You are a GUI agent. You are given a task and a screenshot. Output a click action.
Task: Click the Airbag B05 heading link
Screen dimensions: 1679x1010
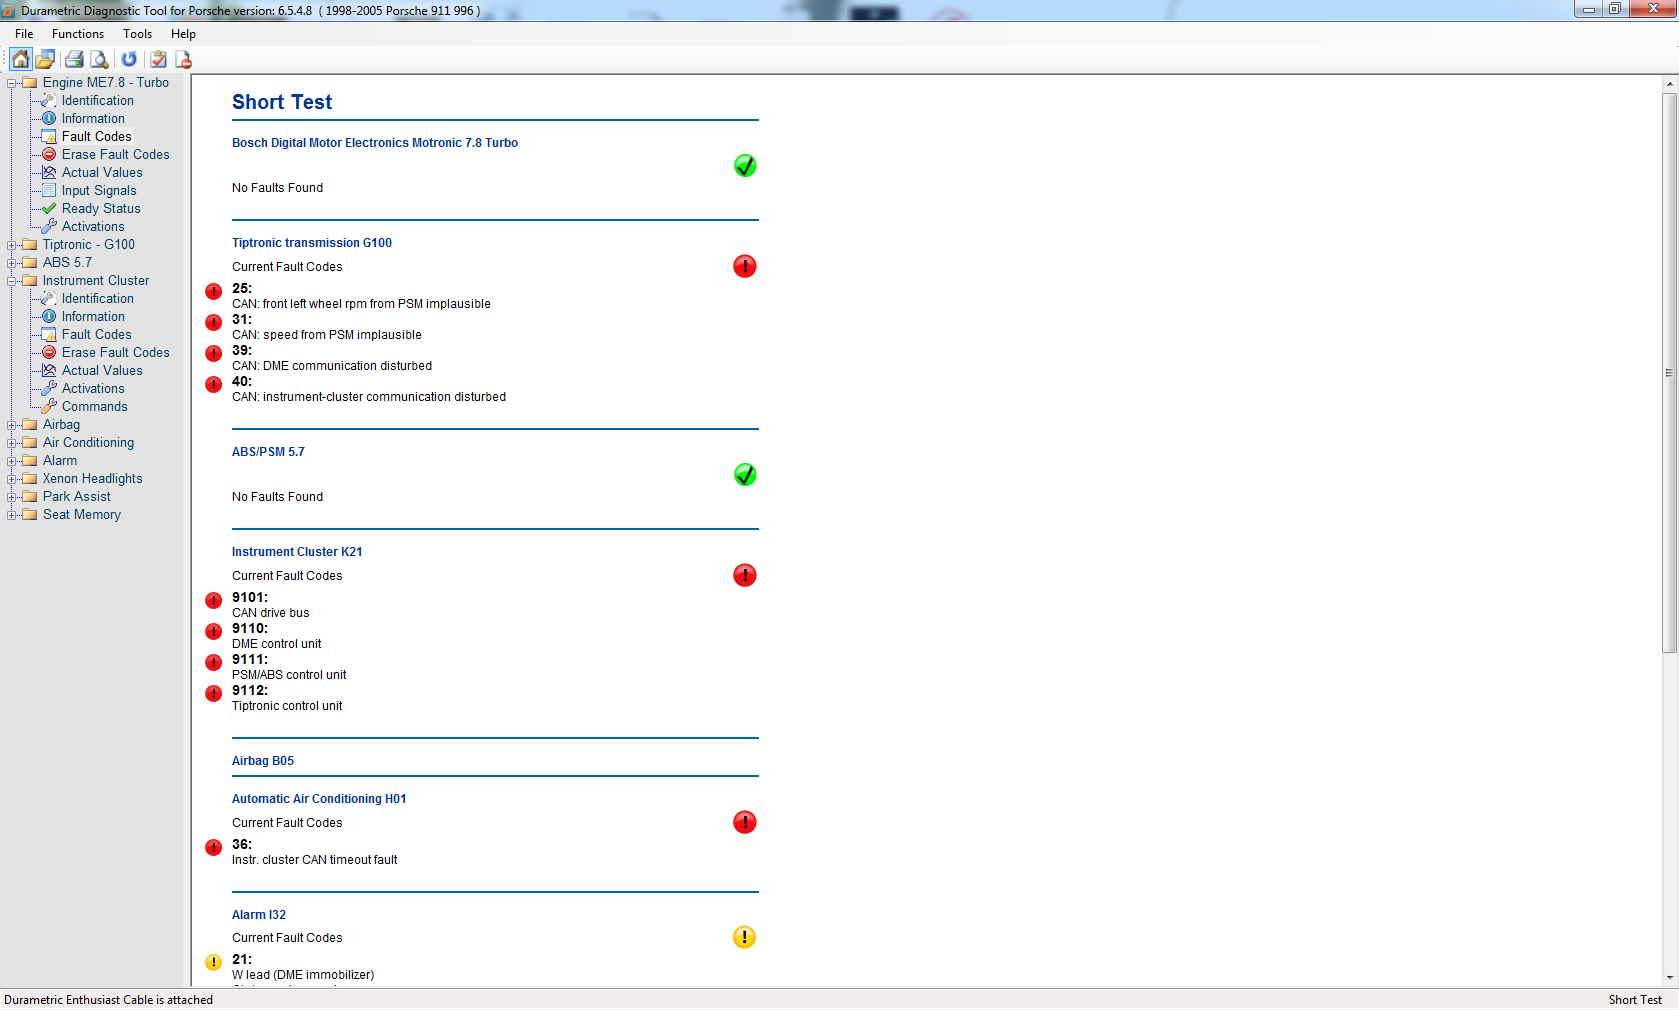[263, 761]
